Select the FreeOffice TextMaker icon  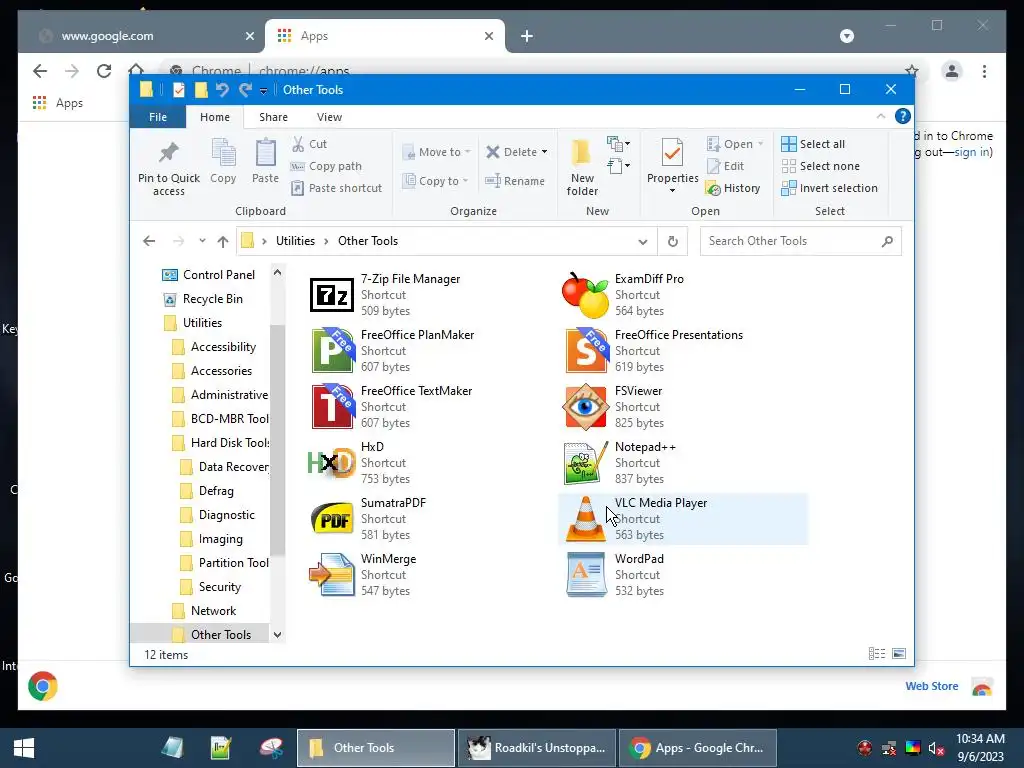pos(332,407)
